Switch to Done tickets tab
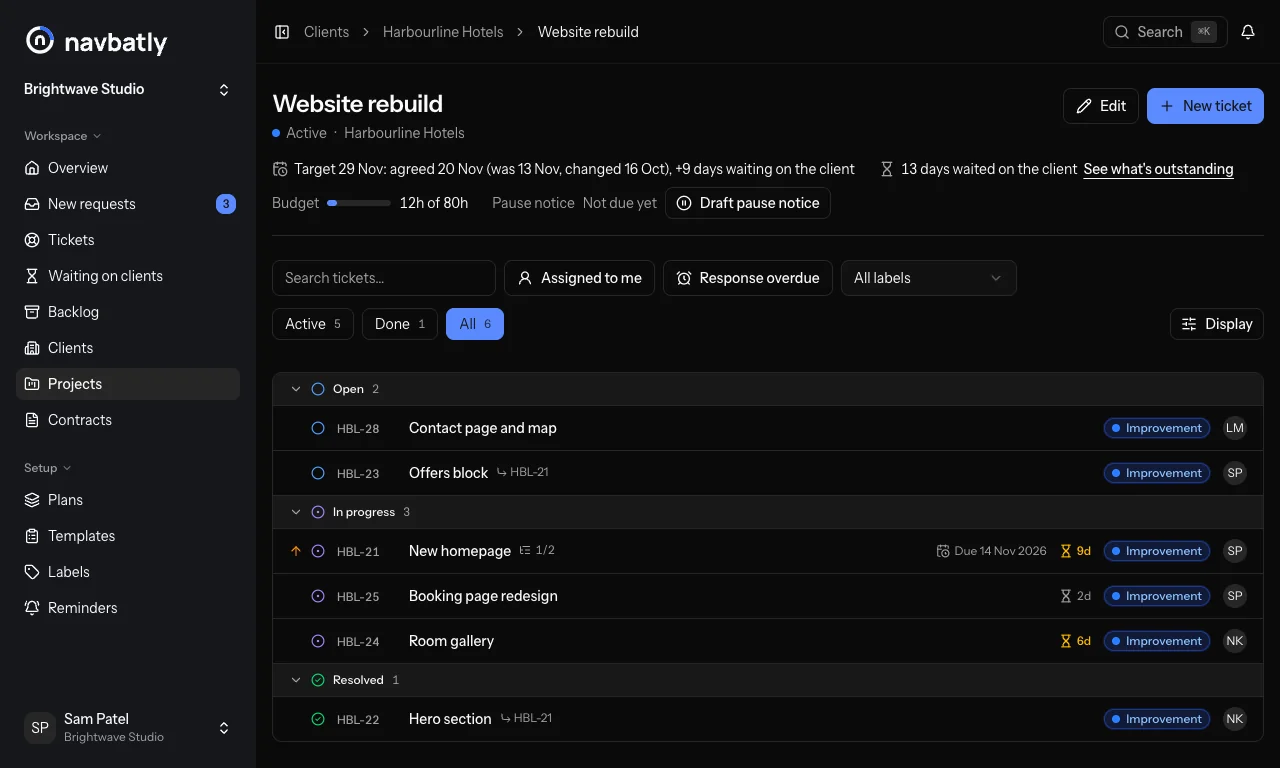This screenshot has height=768, width=1280. point(400,324)
